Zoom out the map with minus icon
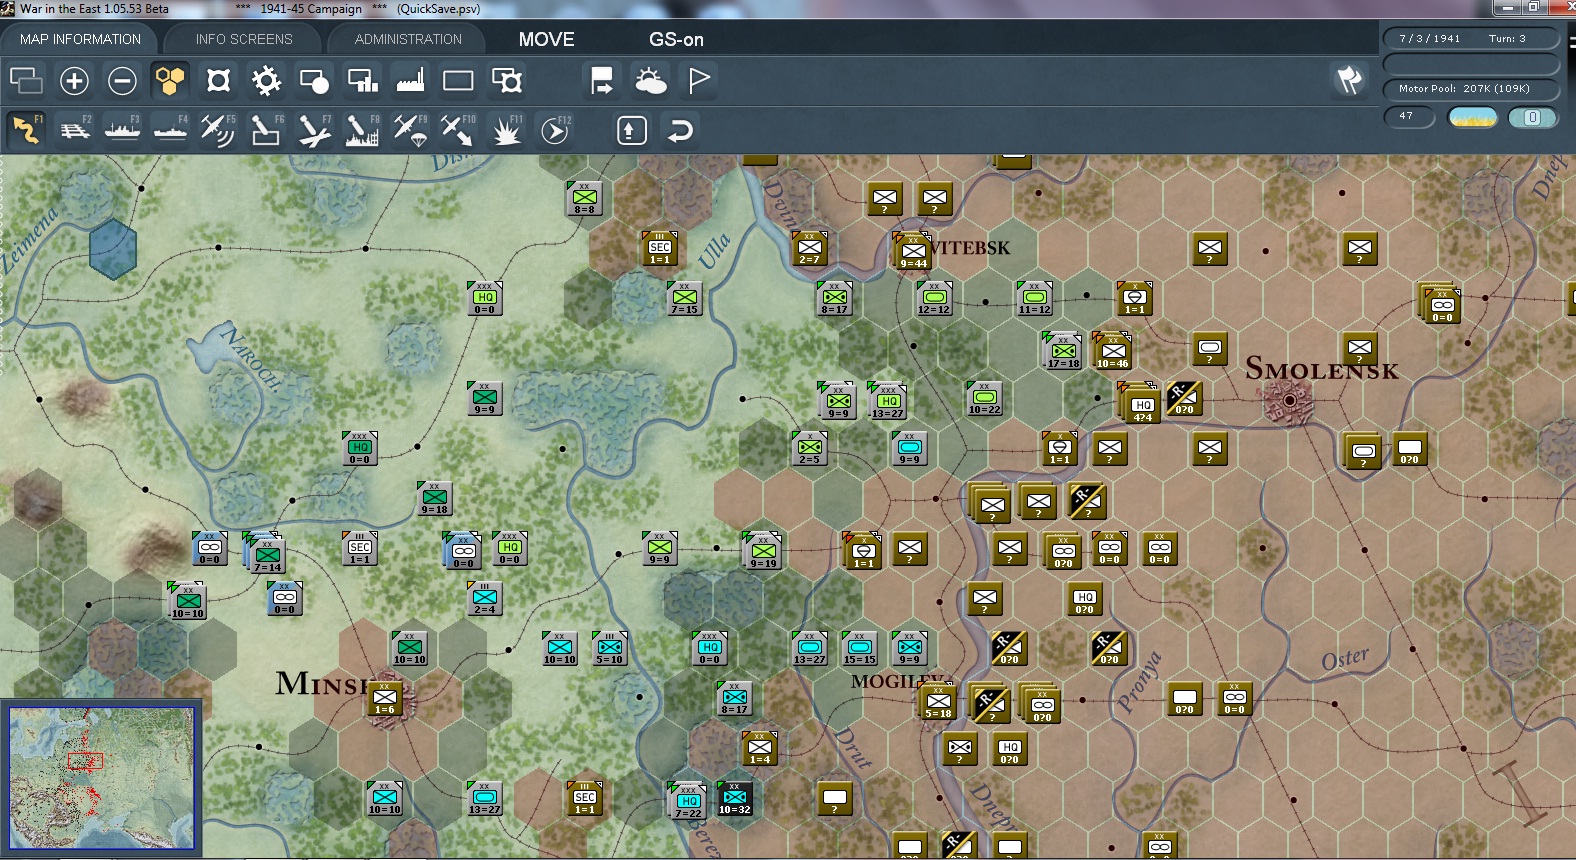The height and width of the screenshot is (860, 1576). [x=122, y=80]
